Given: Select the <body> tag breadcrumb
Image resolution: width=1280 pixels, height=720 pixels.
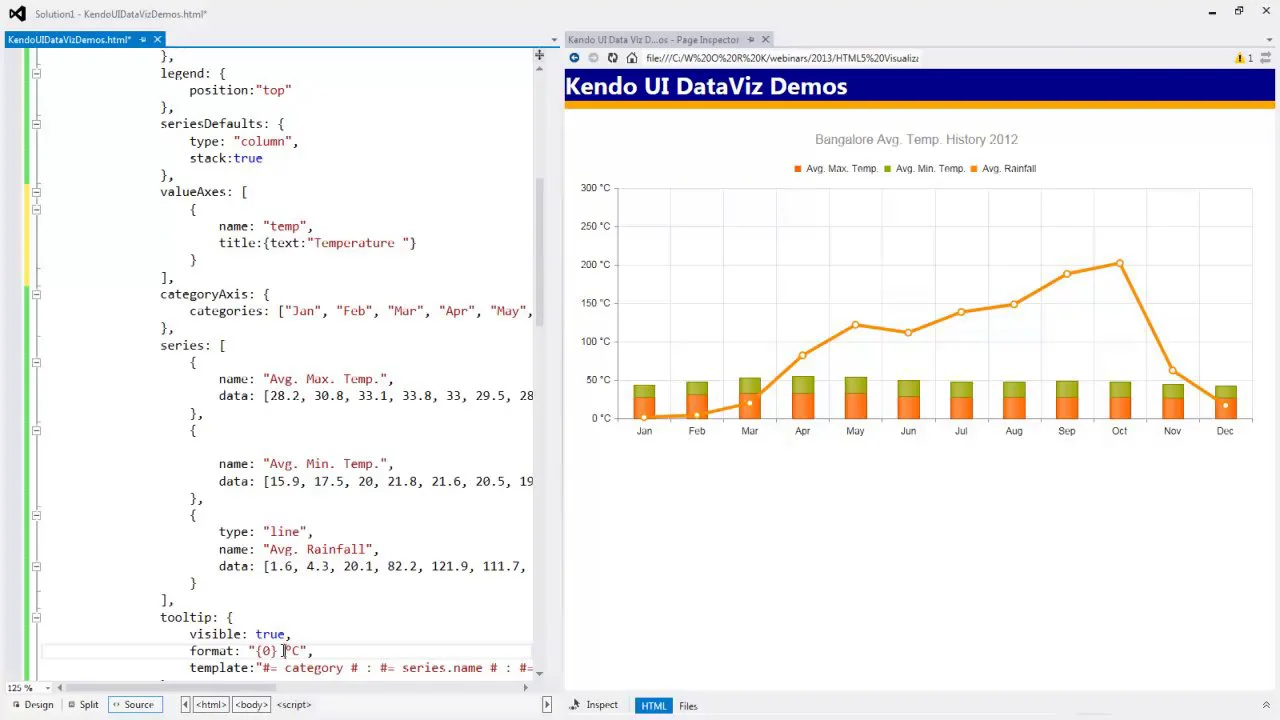Looking at the screenshot, I should tap(252, 705).
